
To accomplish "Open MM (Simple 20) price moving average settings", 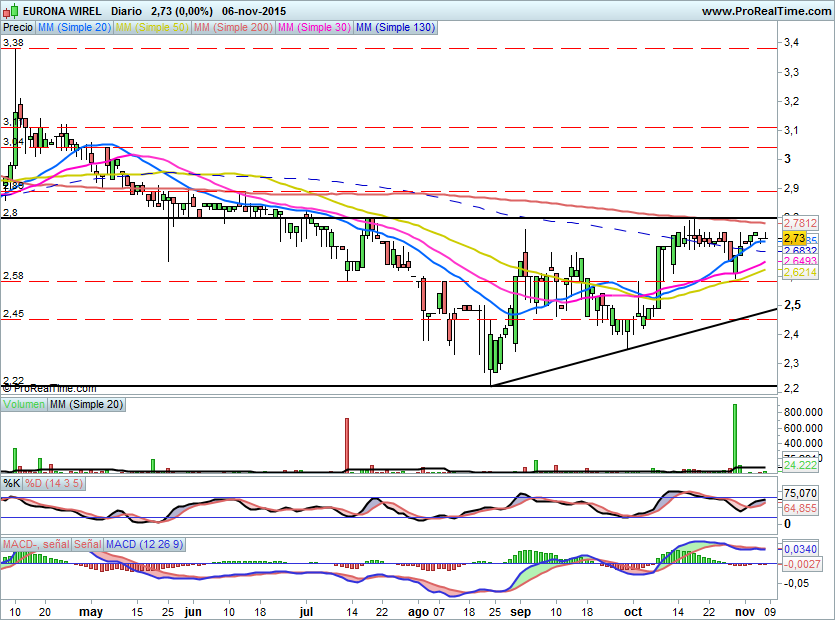I will tap(73, 28).
